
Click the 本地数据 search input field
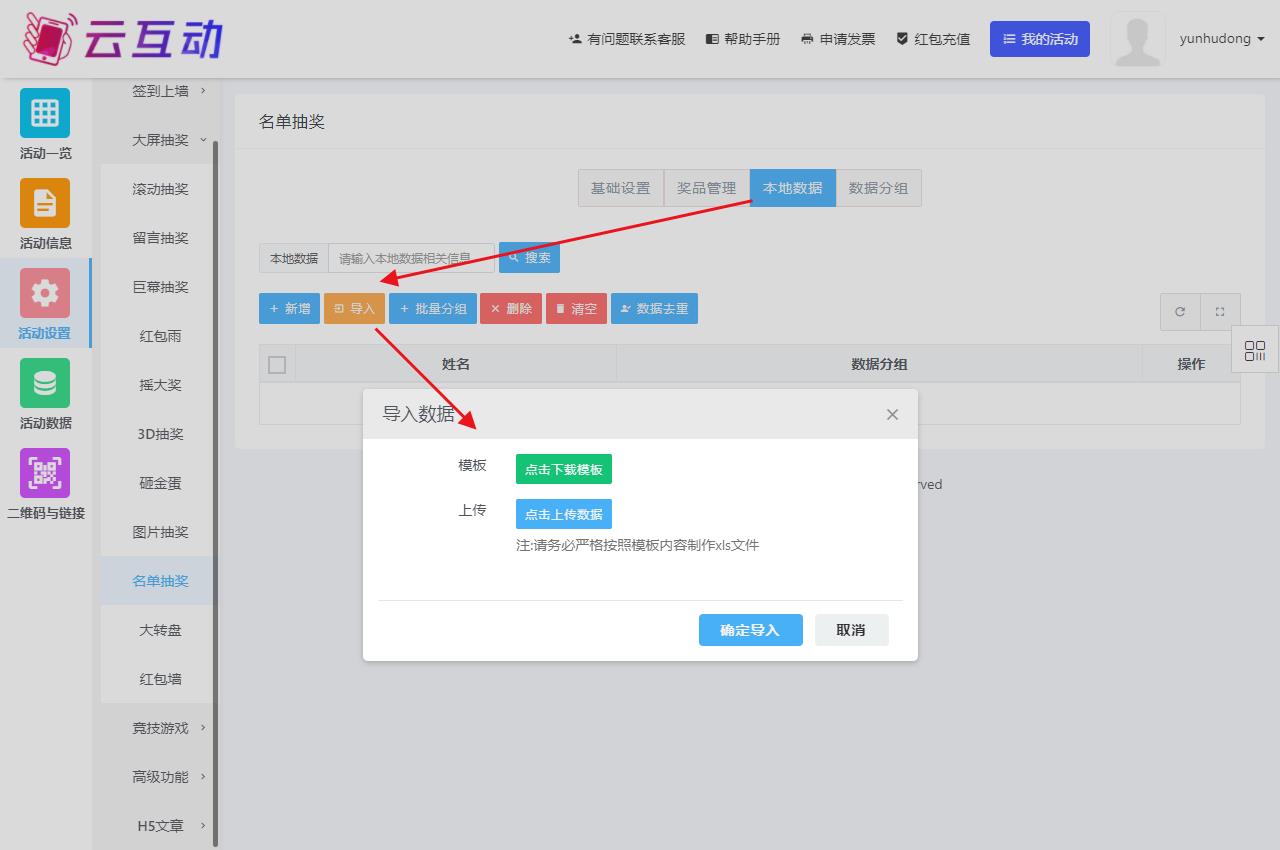(x=411, y=258)
